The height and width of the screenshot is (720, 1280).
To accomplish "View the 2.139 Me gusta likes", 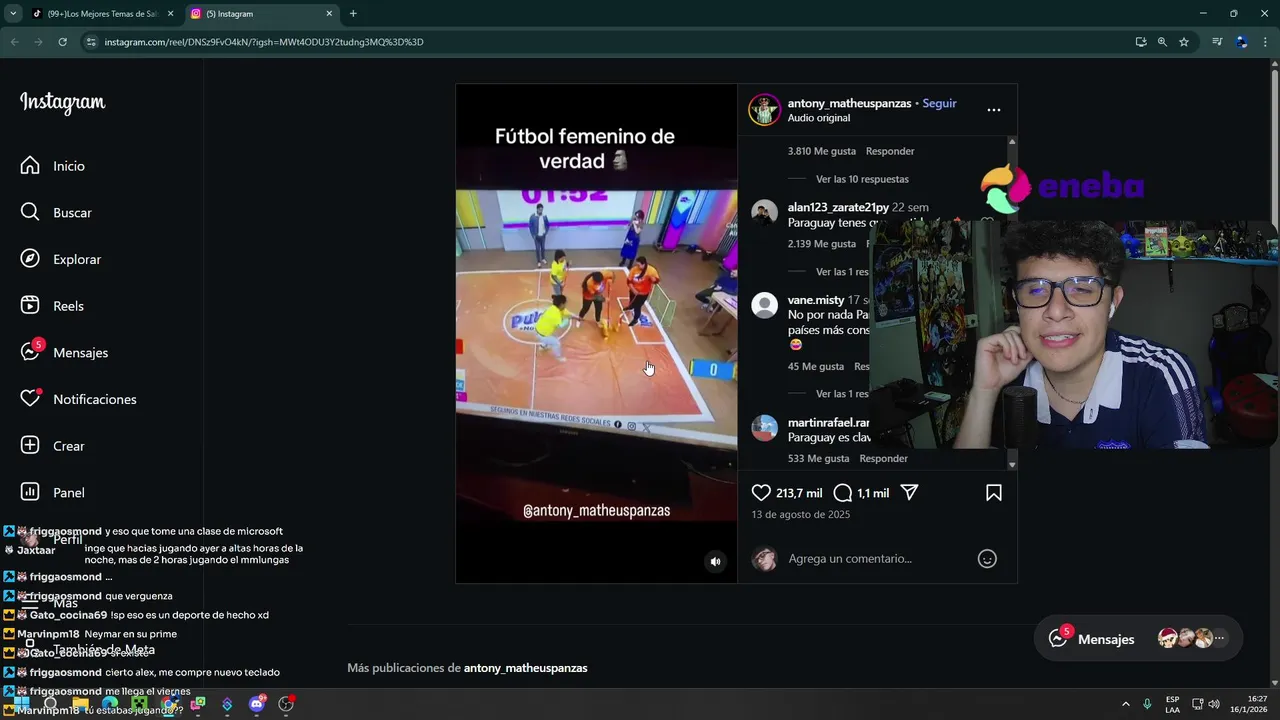I will pyautogui.click(x=821, y=244).
